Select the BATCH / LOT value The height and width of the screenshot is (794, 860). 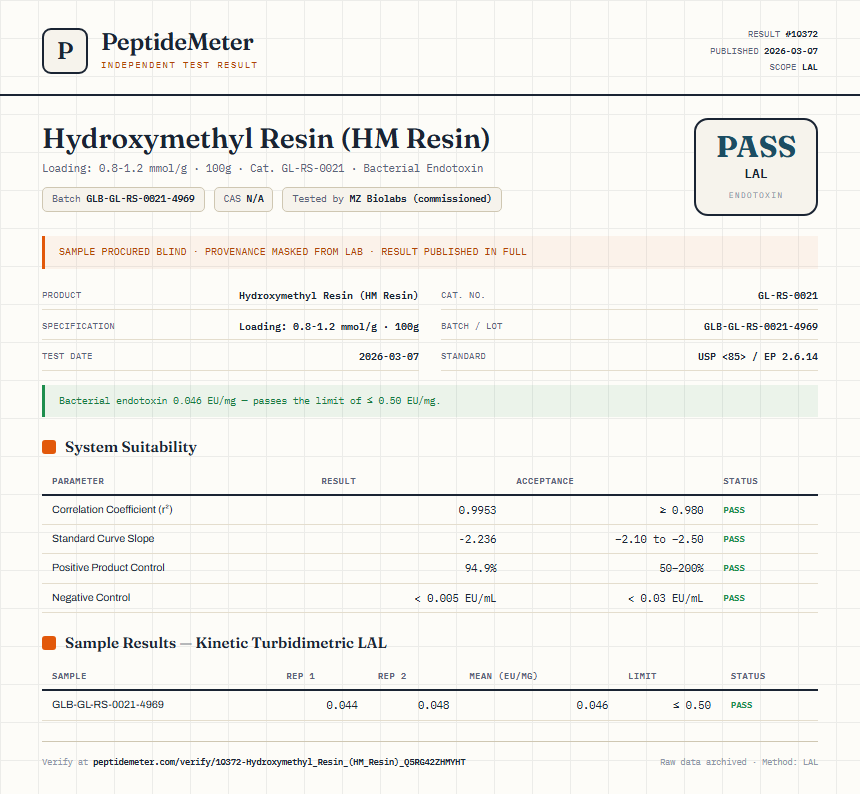[761, 327]
